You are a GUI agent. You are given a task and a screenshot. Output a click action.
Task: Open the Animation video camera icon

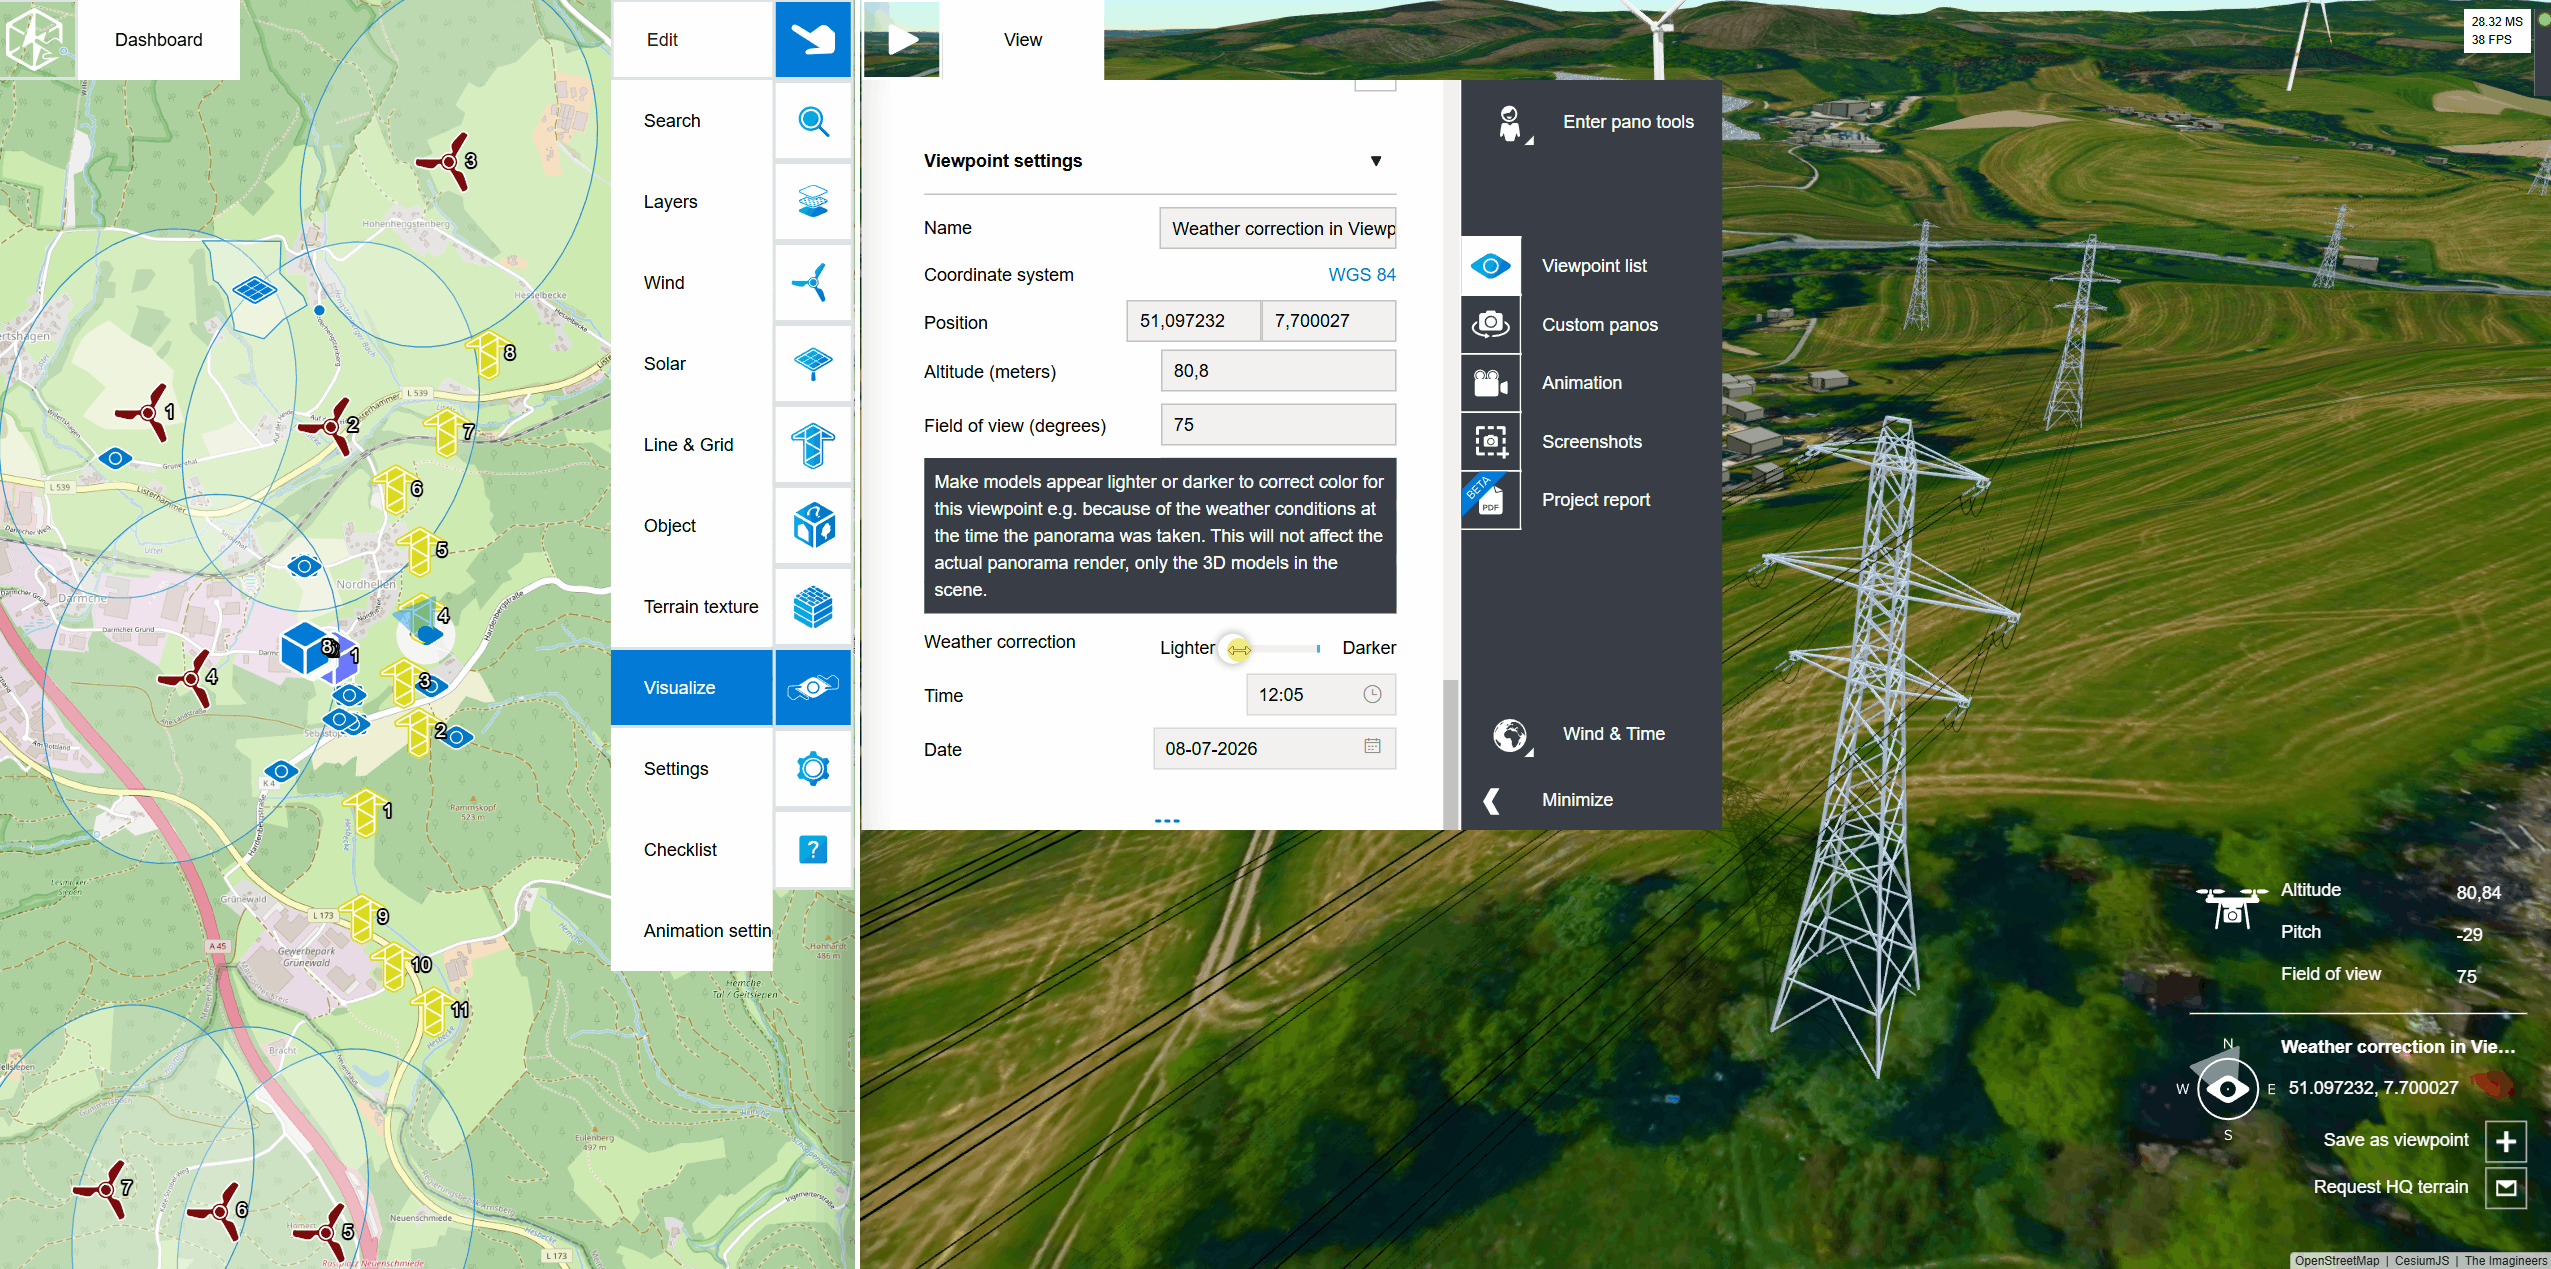1491,383
